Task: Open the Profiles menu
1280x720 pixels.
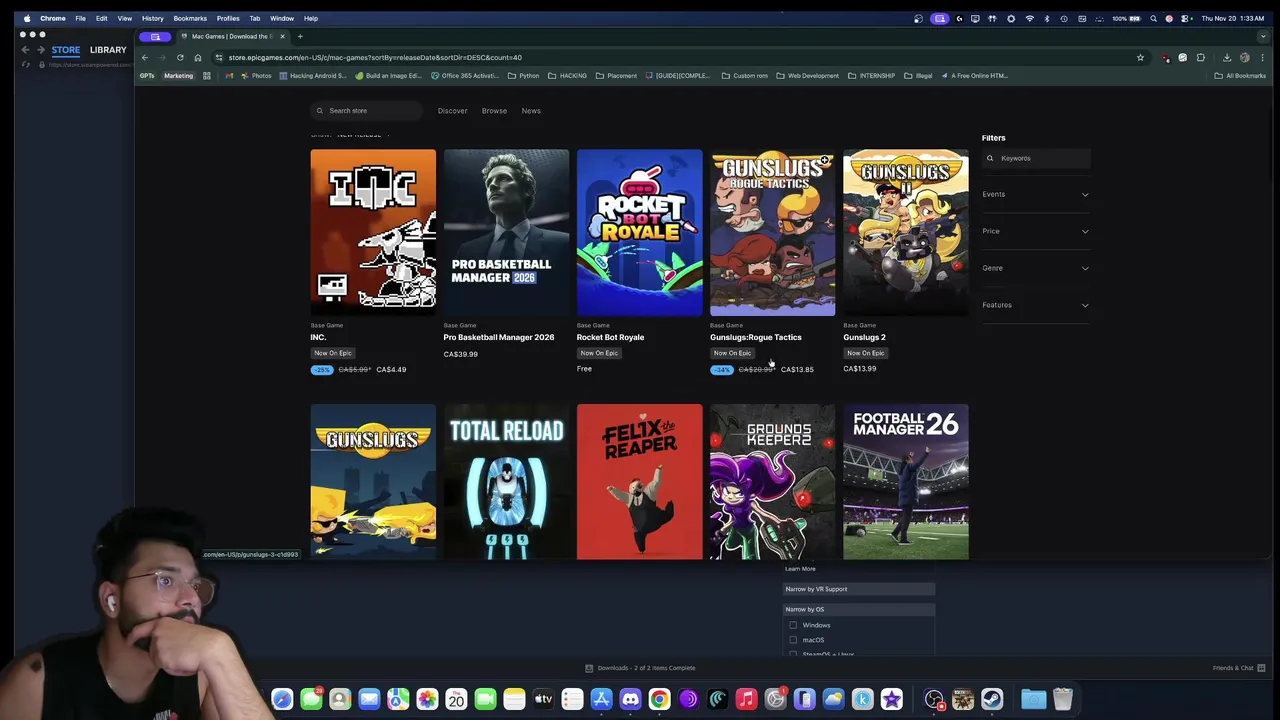Action: coord(228,18)
